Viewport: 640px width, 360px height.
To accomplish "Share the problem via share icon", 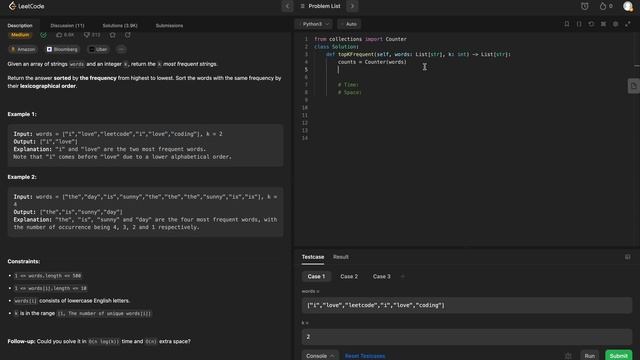I will pyautogui.click(x=128, y=35).
